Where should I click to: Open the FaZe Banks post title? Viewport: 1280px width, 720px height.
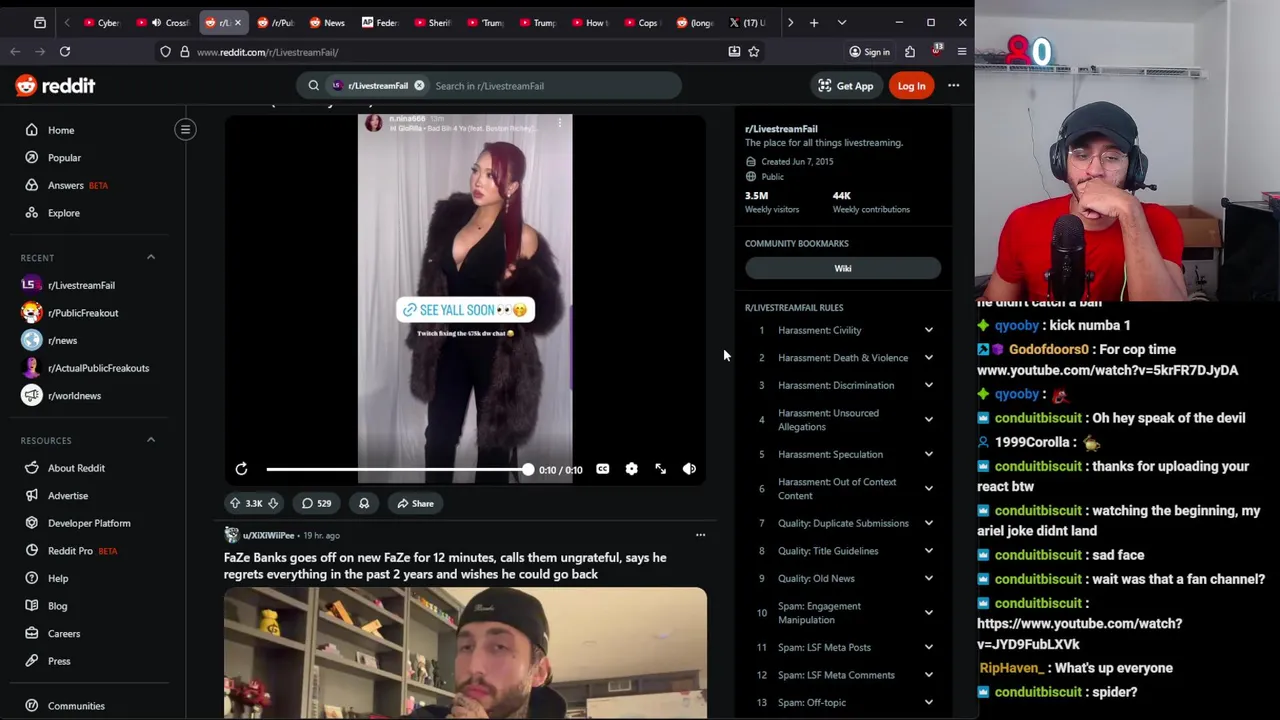click(445, 566)
